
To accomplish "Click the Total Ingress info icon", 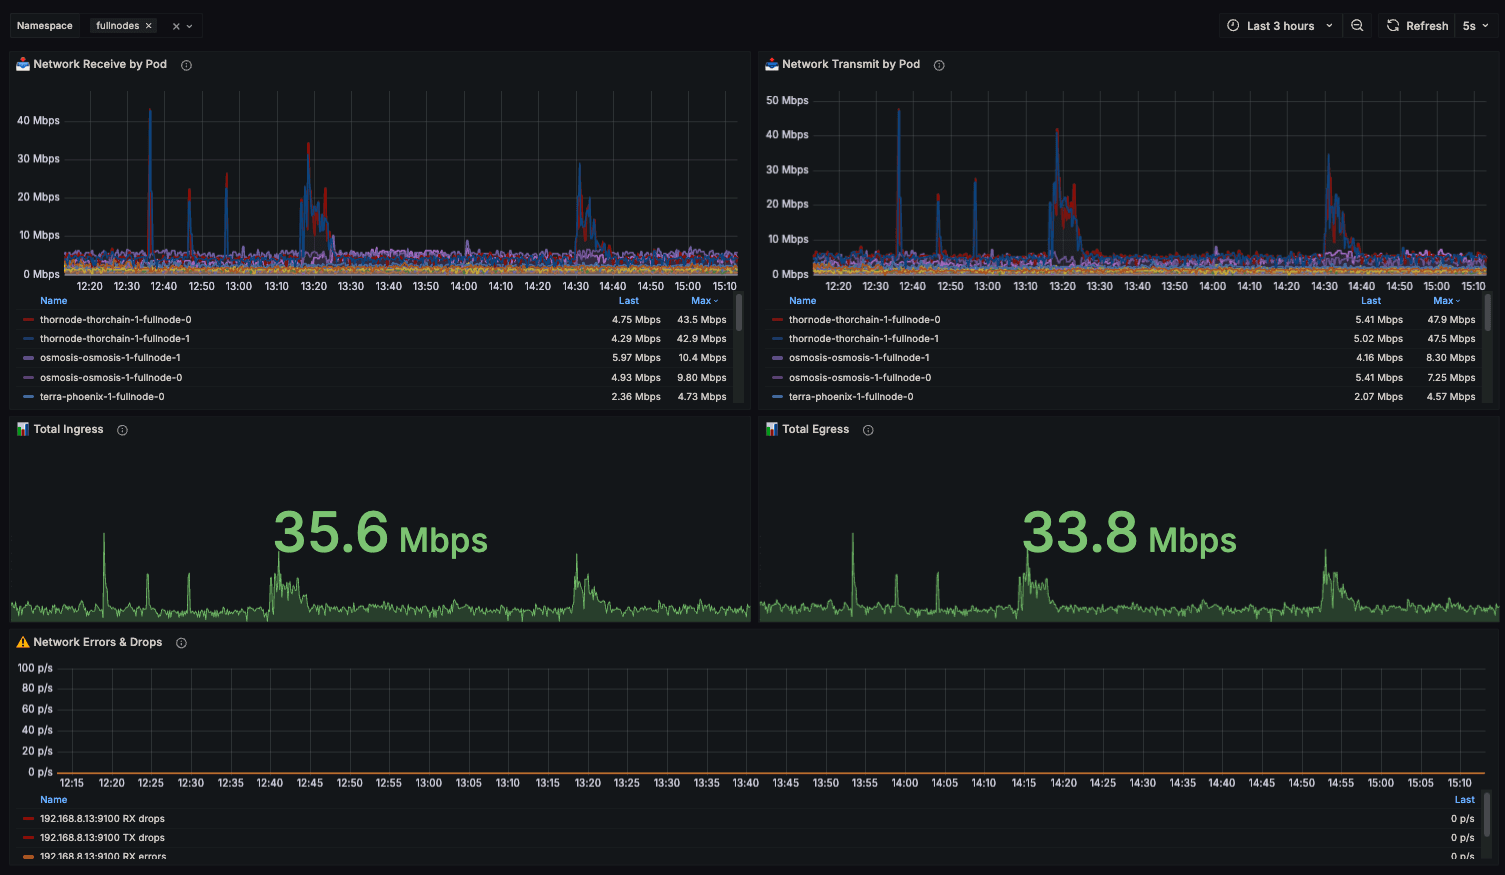I will [x=122, y=430].
